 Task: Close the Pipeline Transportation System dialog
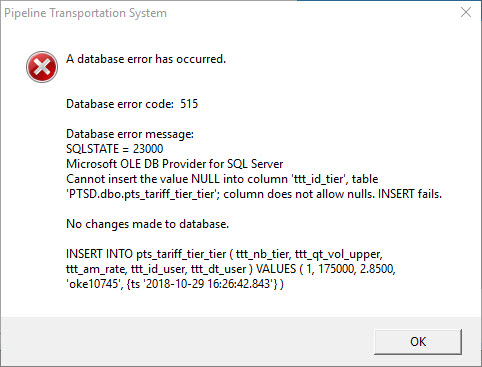click(x=466, y=12)
